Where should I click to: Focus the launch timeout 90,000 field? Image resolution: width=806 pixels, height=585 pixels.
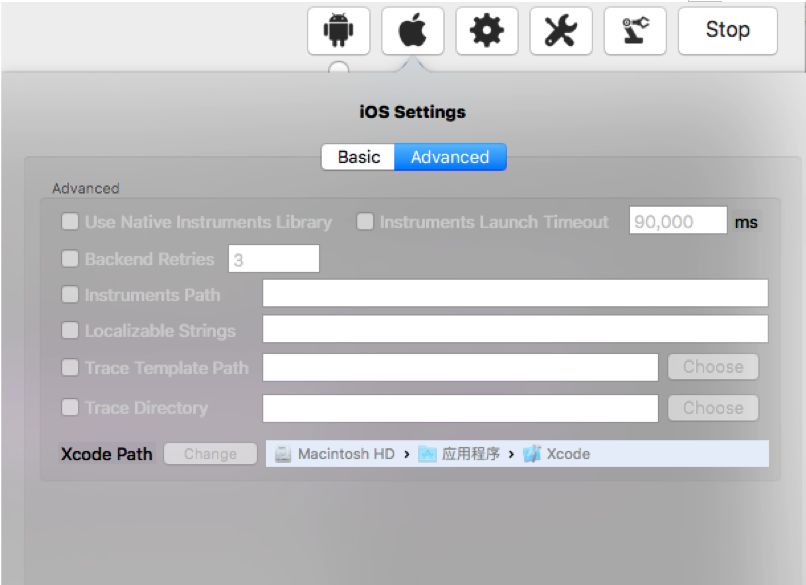(678, 221)
